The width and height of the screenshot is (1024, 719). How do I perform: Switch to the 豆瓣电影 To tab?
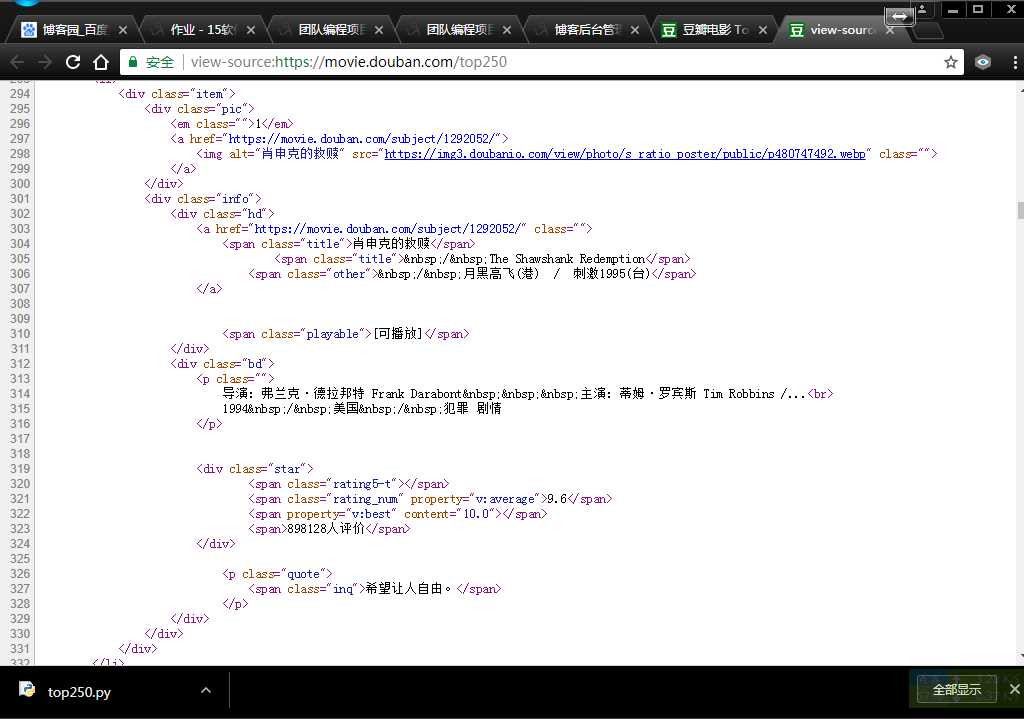pyautogui.click(x=714, y=30)
